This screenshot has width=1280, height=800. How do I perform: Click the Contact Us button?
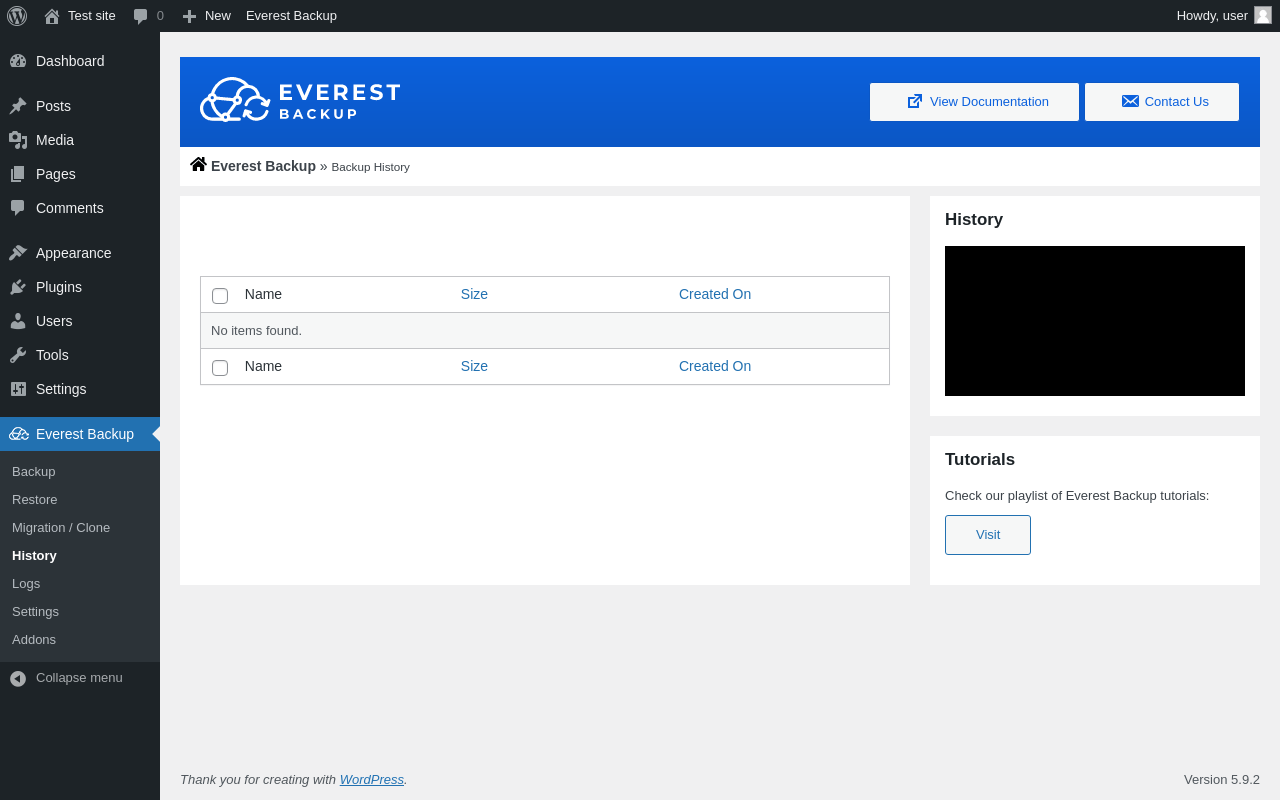coord(1162,102)
